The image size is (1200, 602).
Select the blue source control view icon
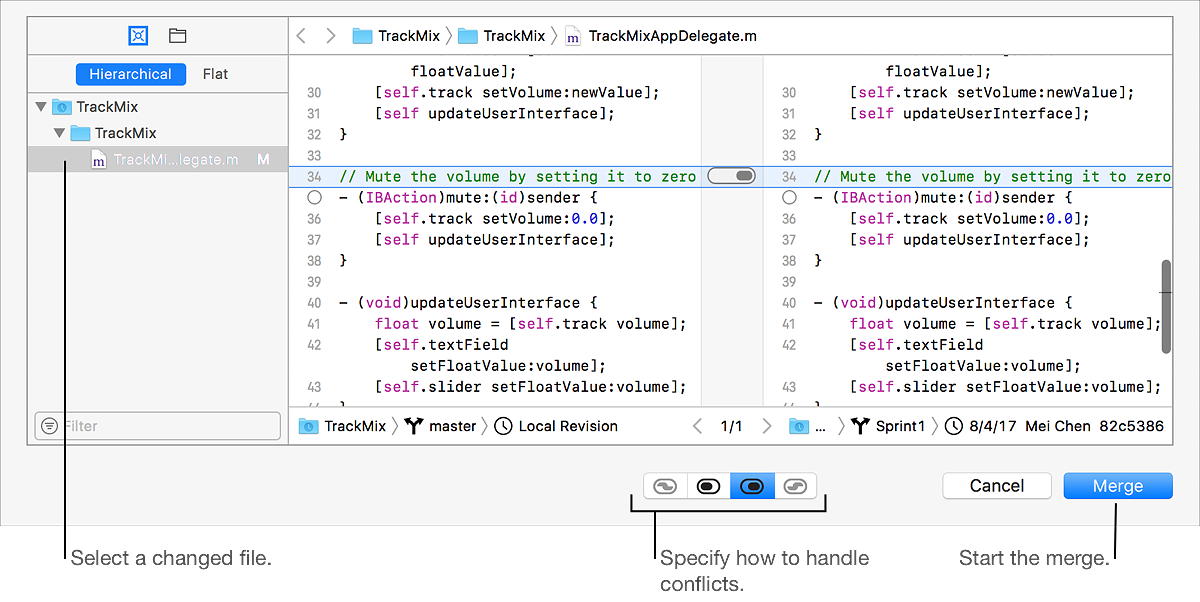[138, 36]
